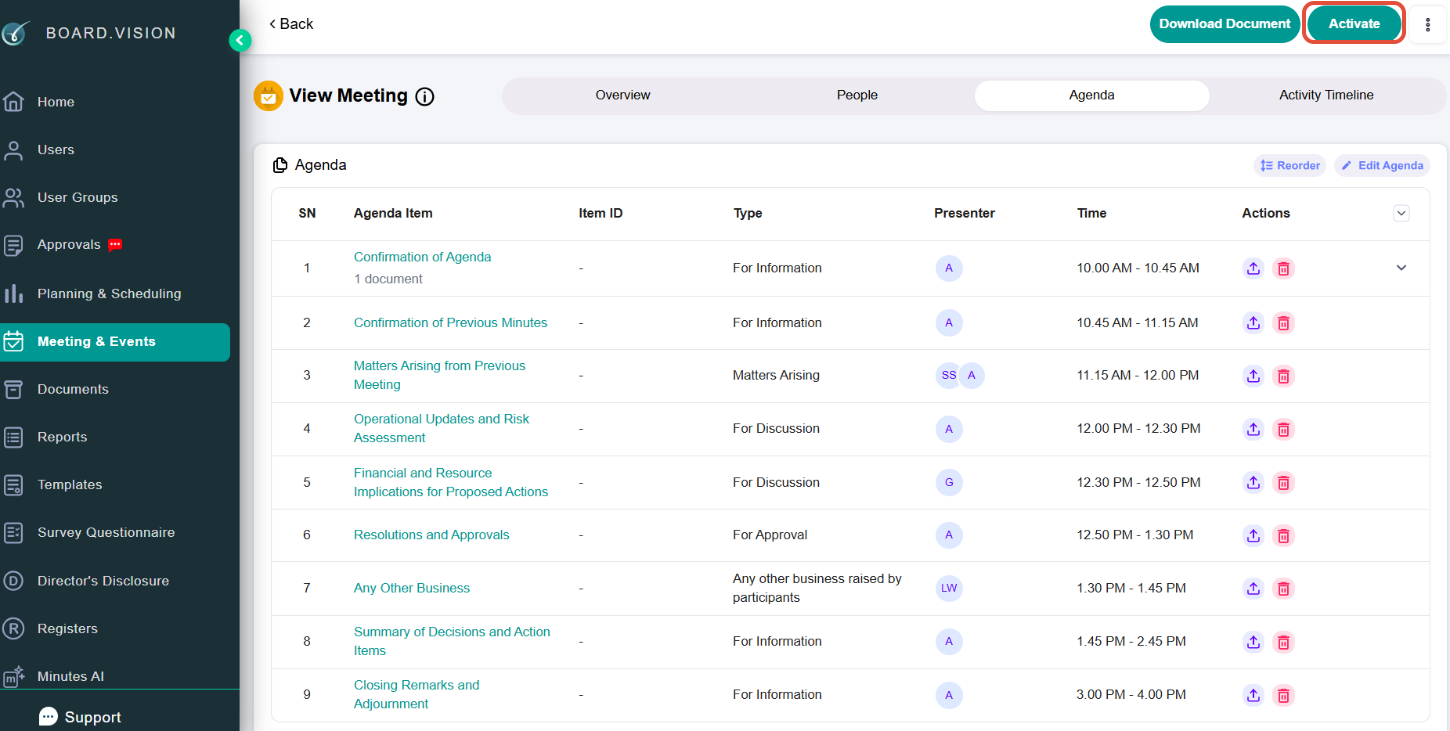Delete the Resolutions and Approvals agenda item
1450x731 pixels.
coord(1284,535)
